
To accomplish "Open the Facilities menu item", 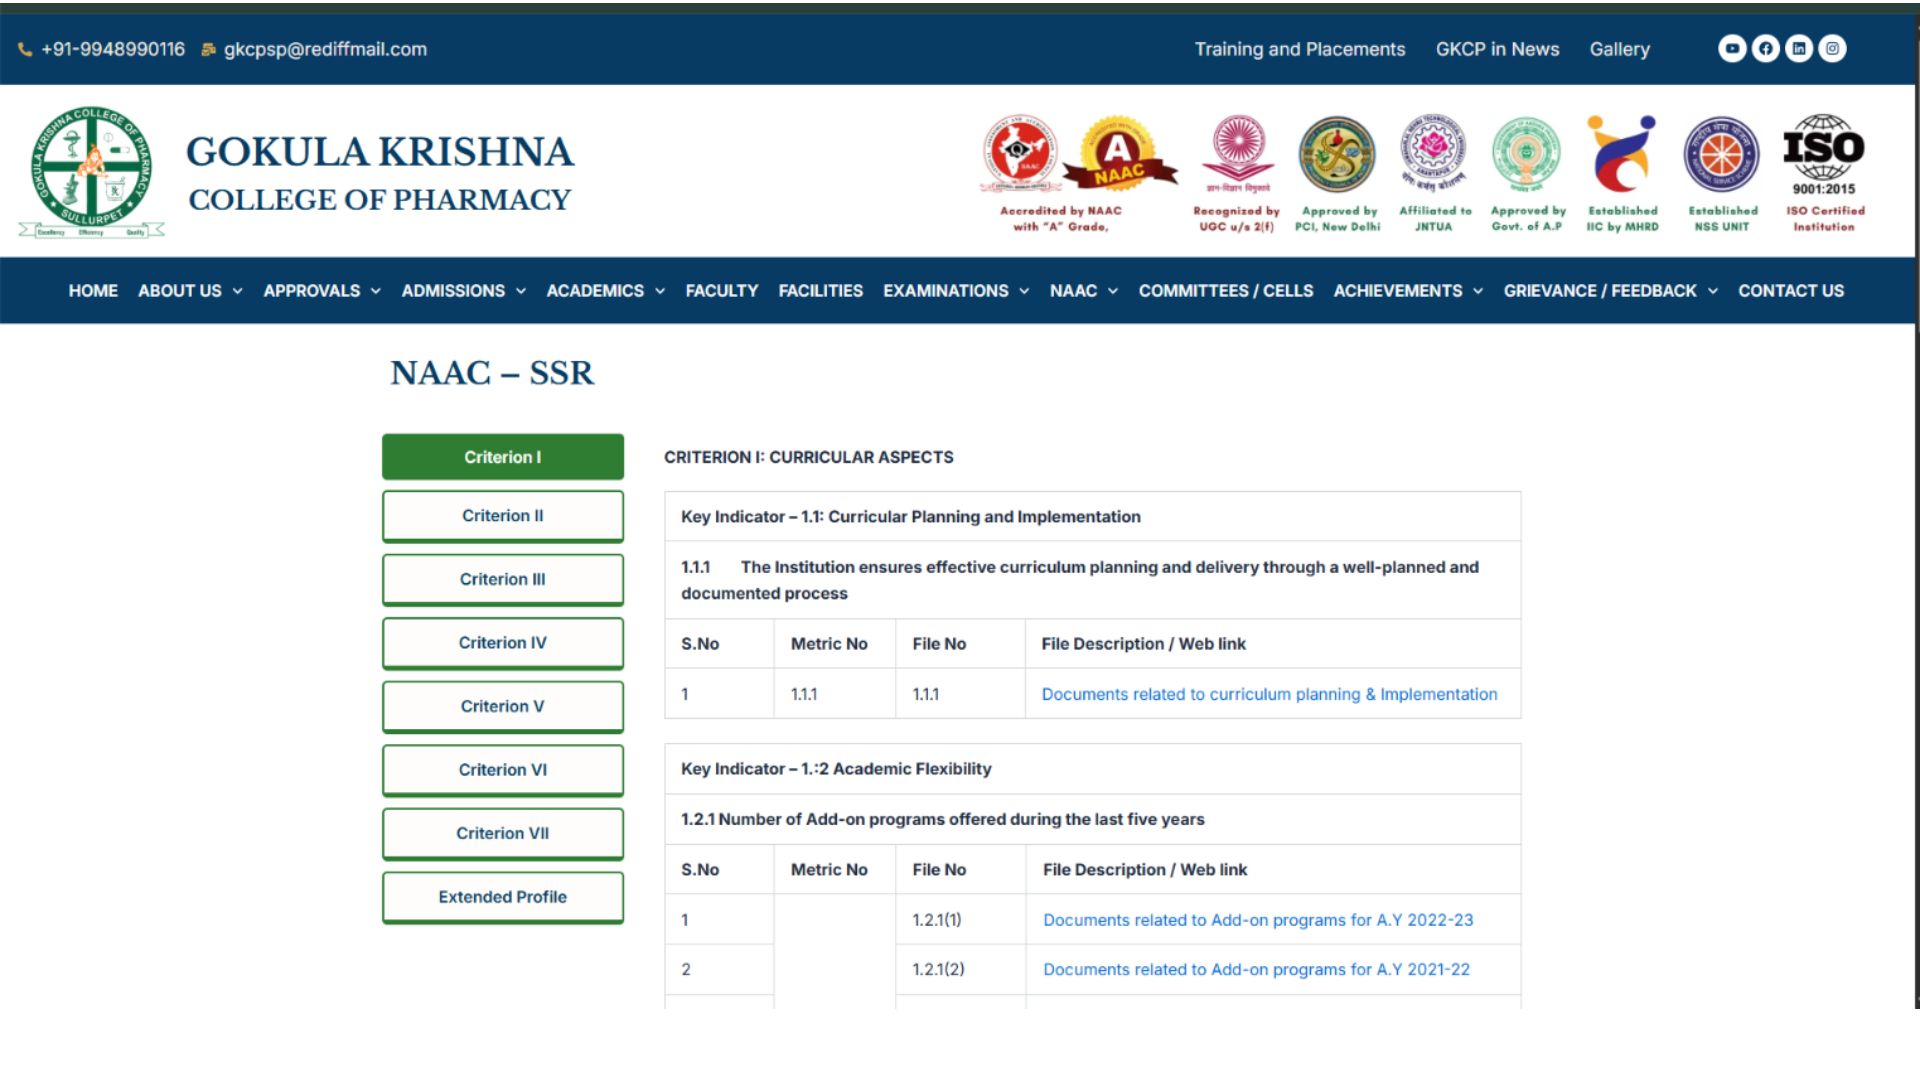I will 821,291.
